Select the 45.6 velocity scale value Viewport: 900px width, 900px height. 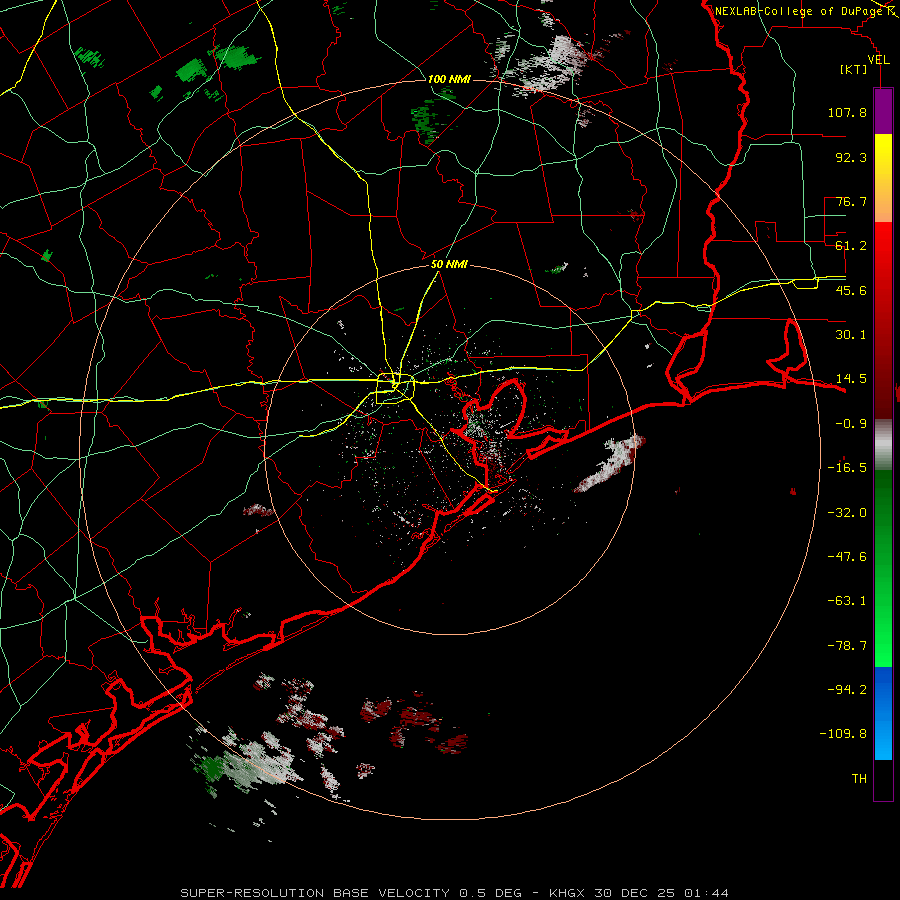pyautogui.click(x=851, y=290)
